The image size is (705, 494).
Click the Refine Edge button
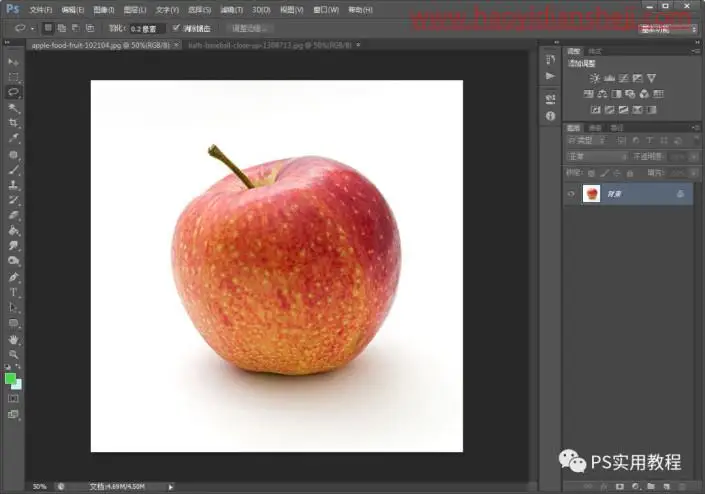249,28
